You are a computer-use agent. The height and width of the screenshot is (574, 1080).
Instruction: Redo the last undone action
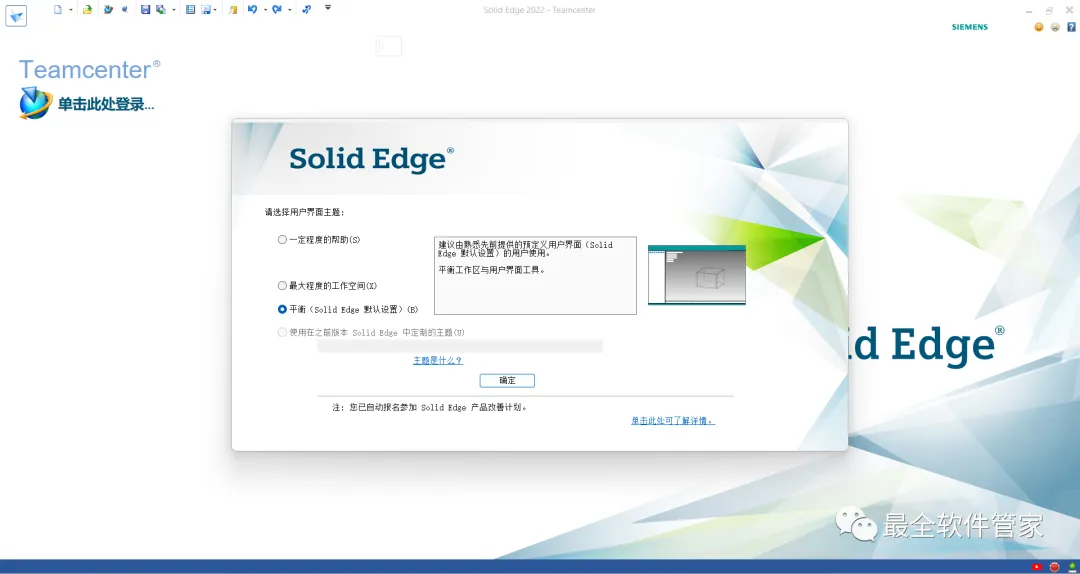coord(277,10)
